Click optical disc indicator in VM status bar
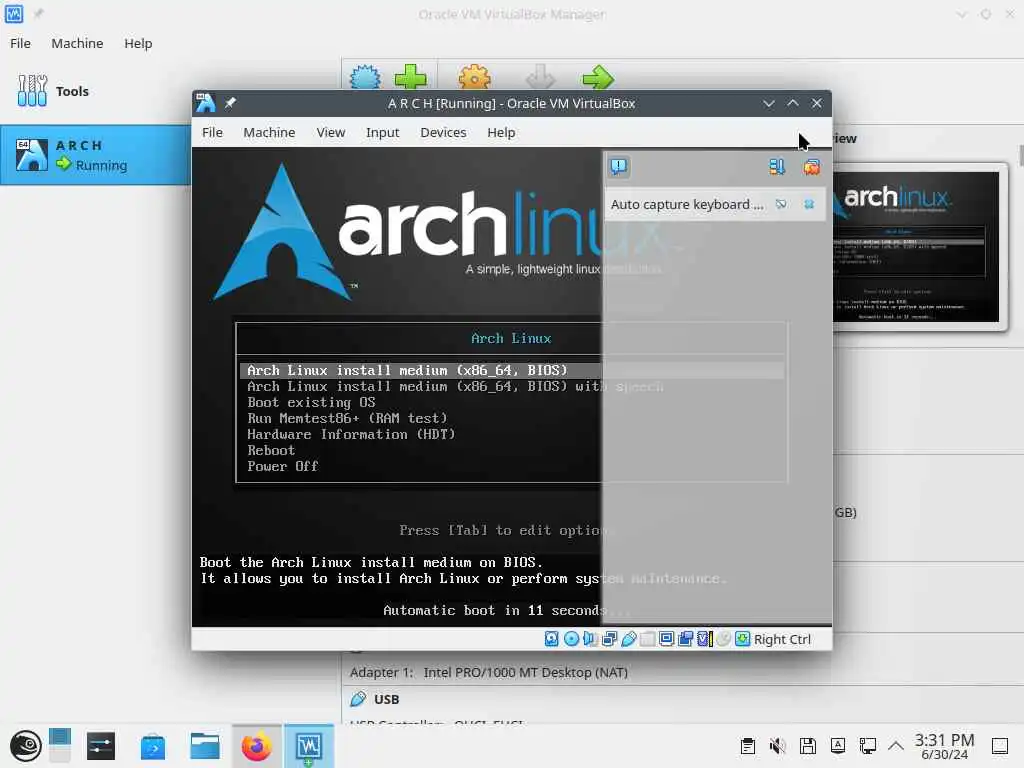 click(x=571, y=639)
